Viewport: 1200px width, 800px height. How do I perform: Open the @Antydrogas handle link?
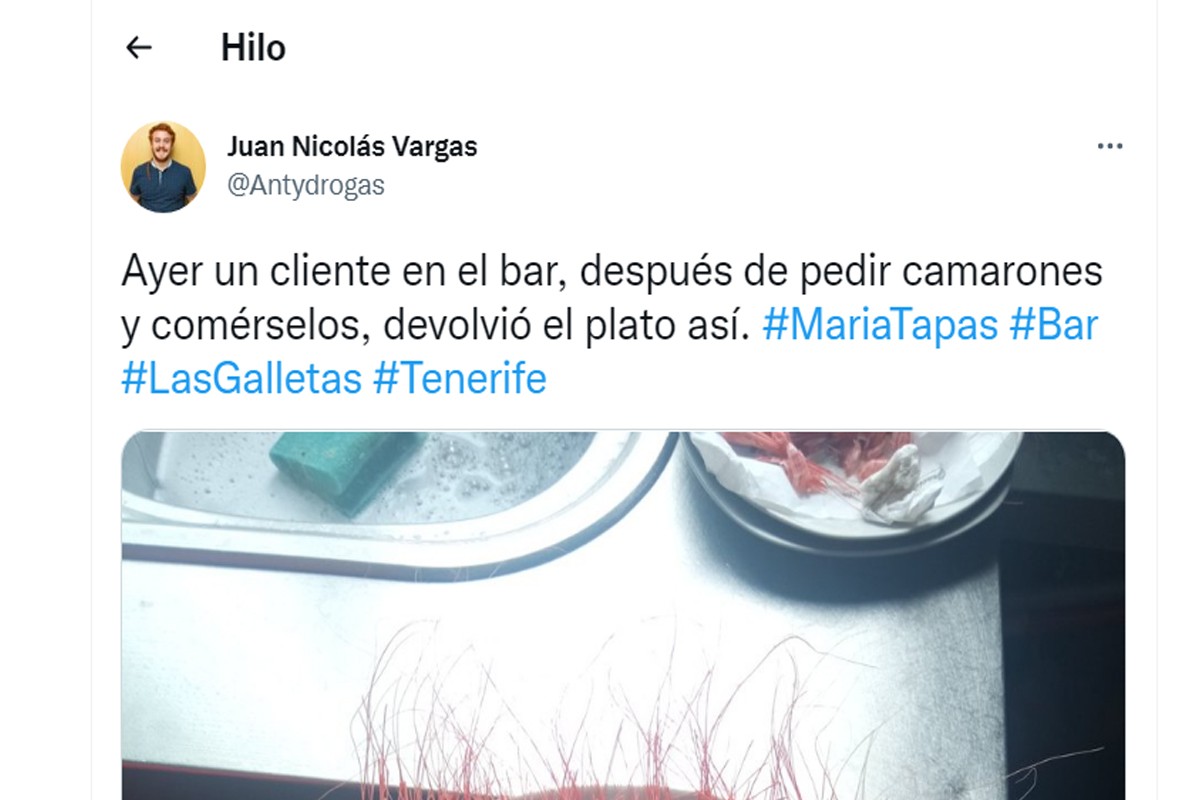pyautogui.click(x=306, y=185)
